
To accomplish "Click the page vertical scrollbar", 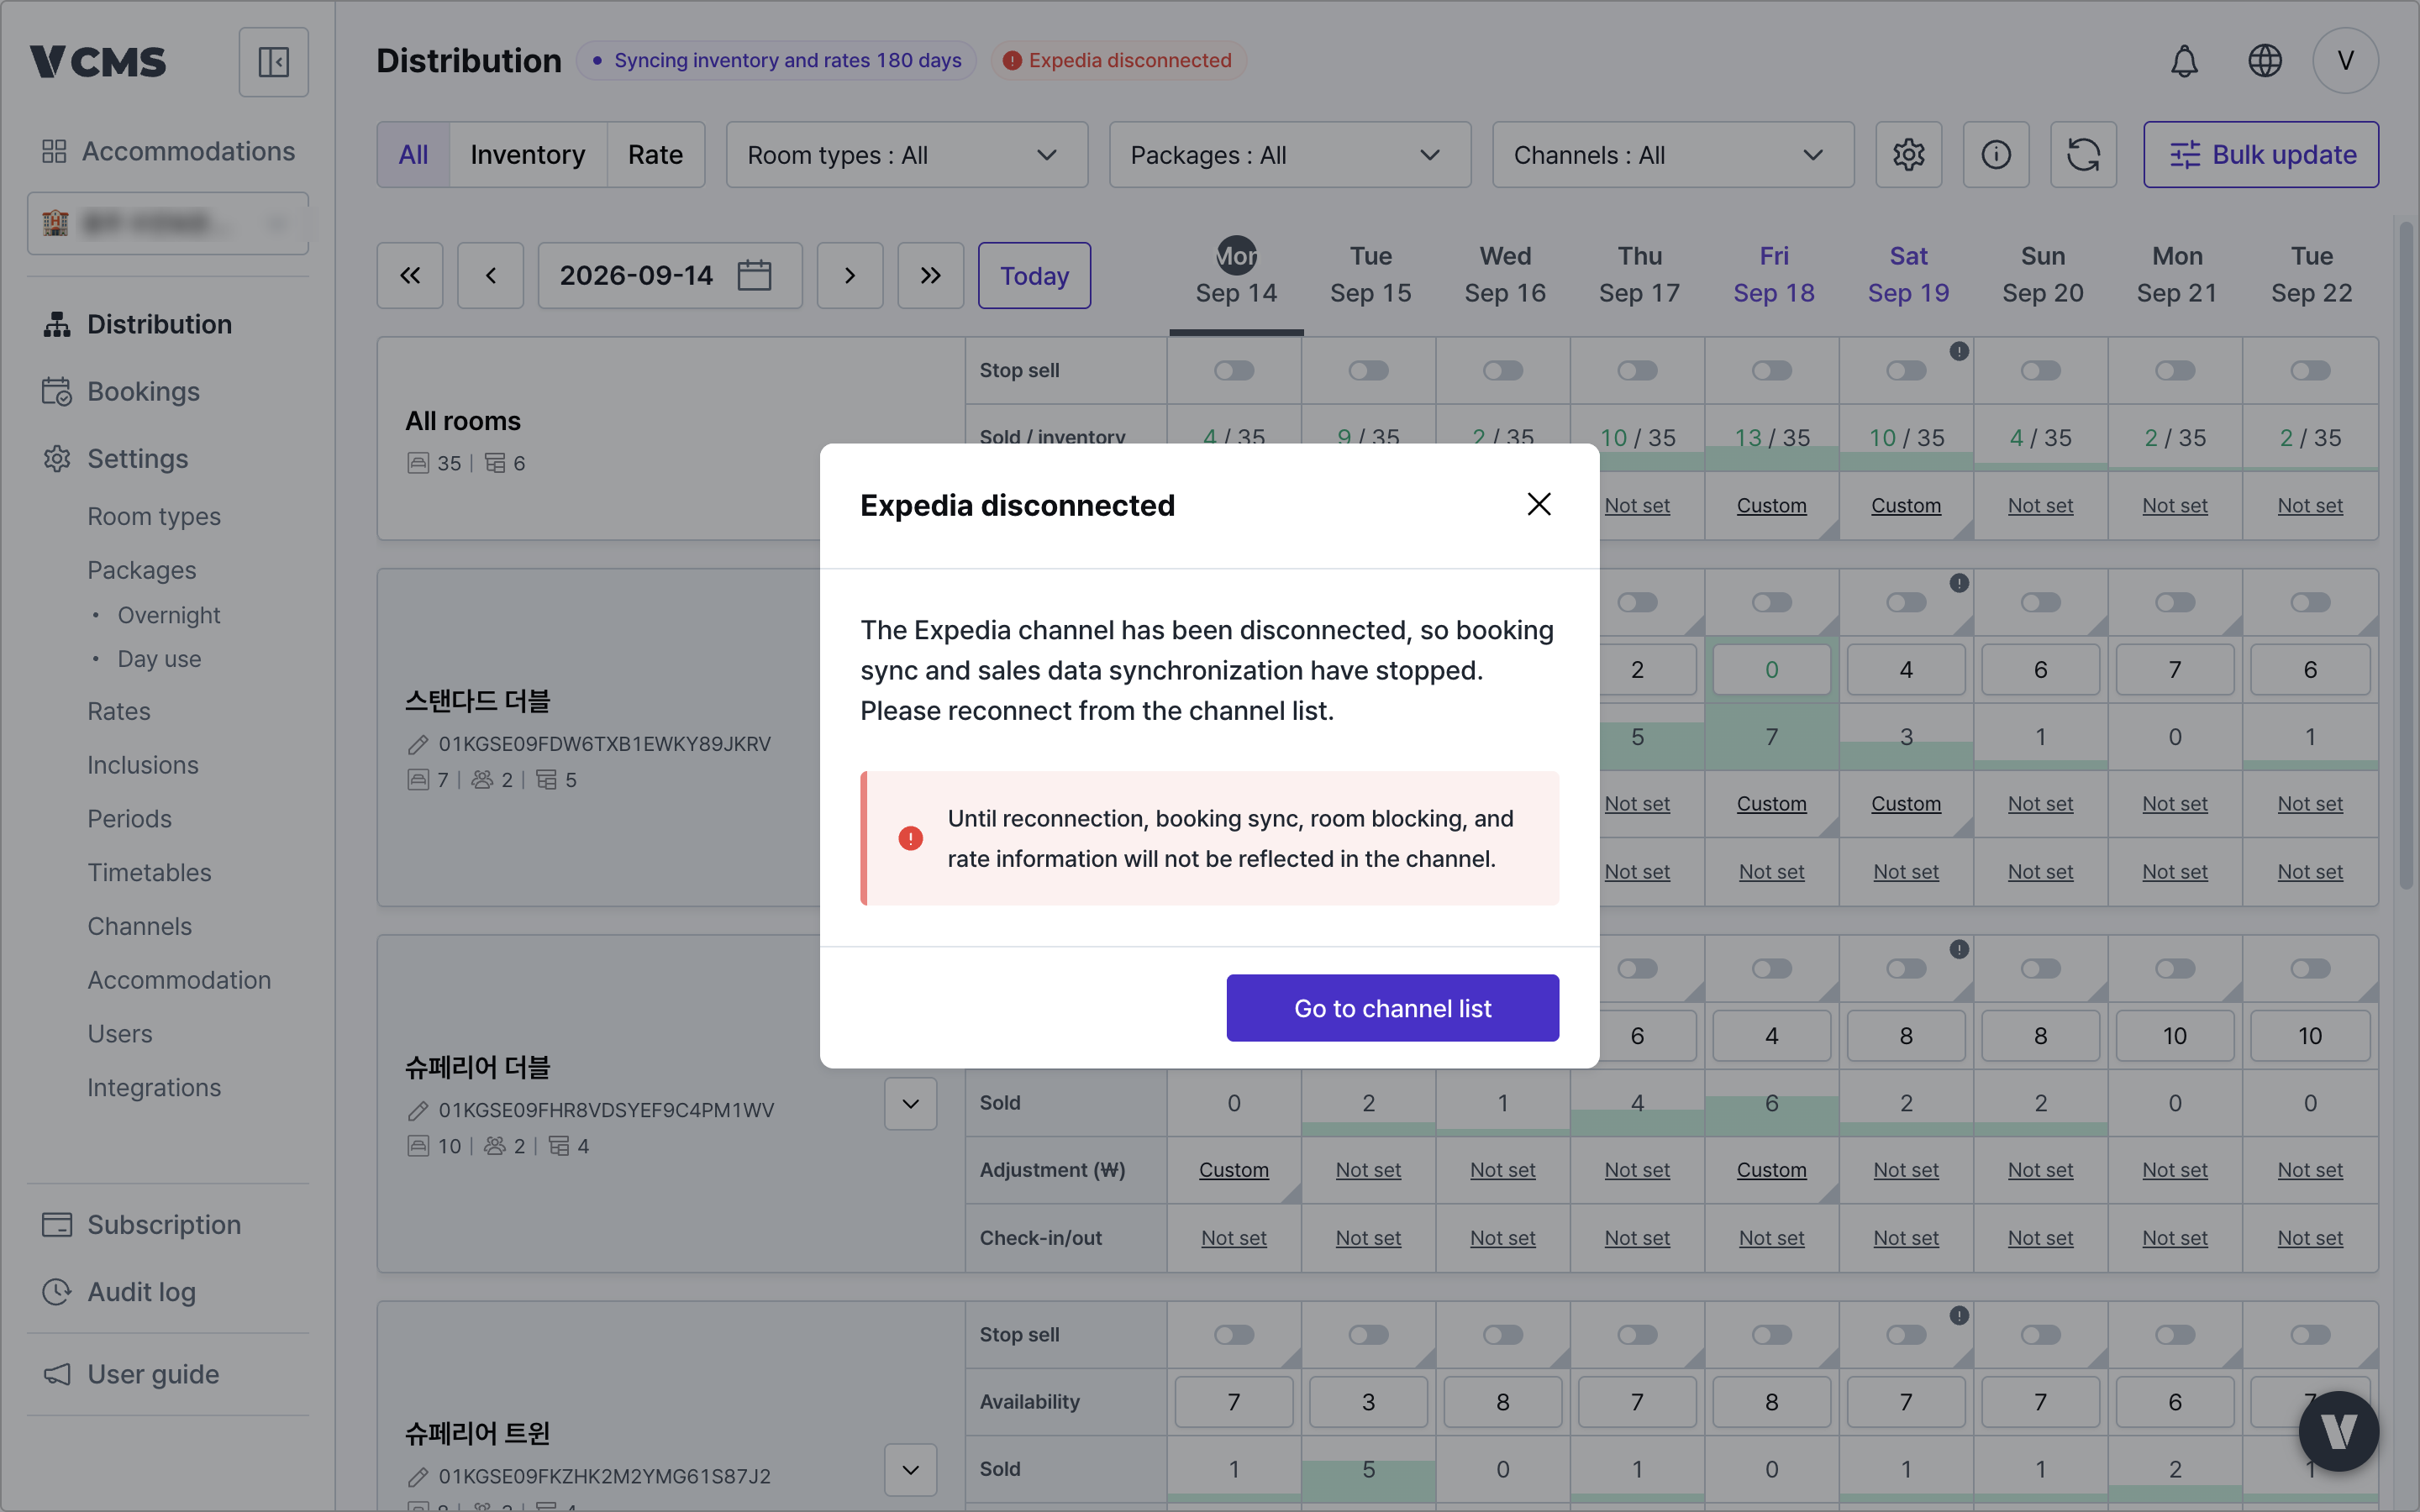I will (2406, 555).
